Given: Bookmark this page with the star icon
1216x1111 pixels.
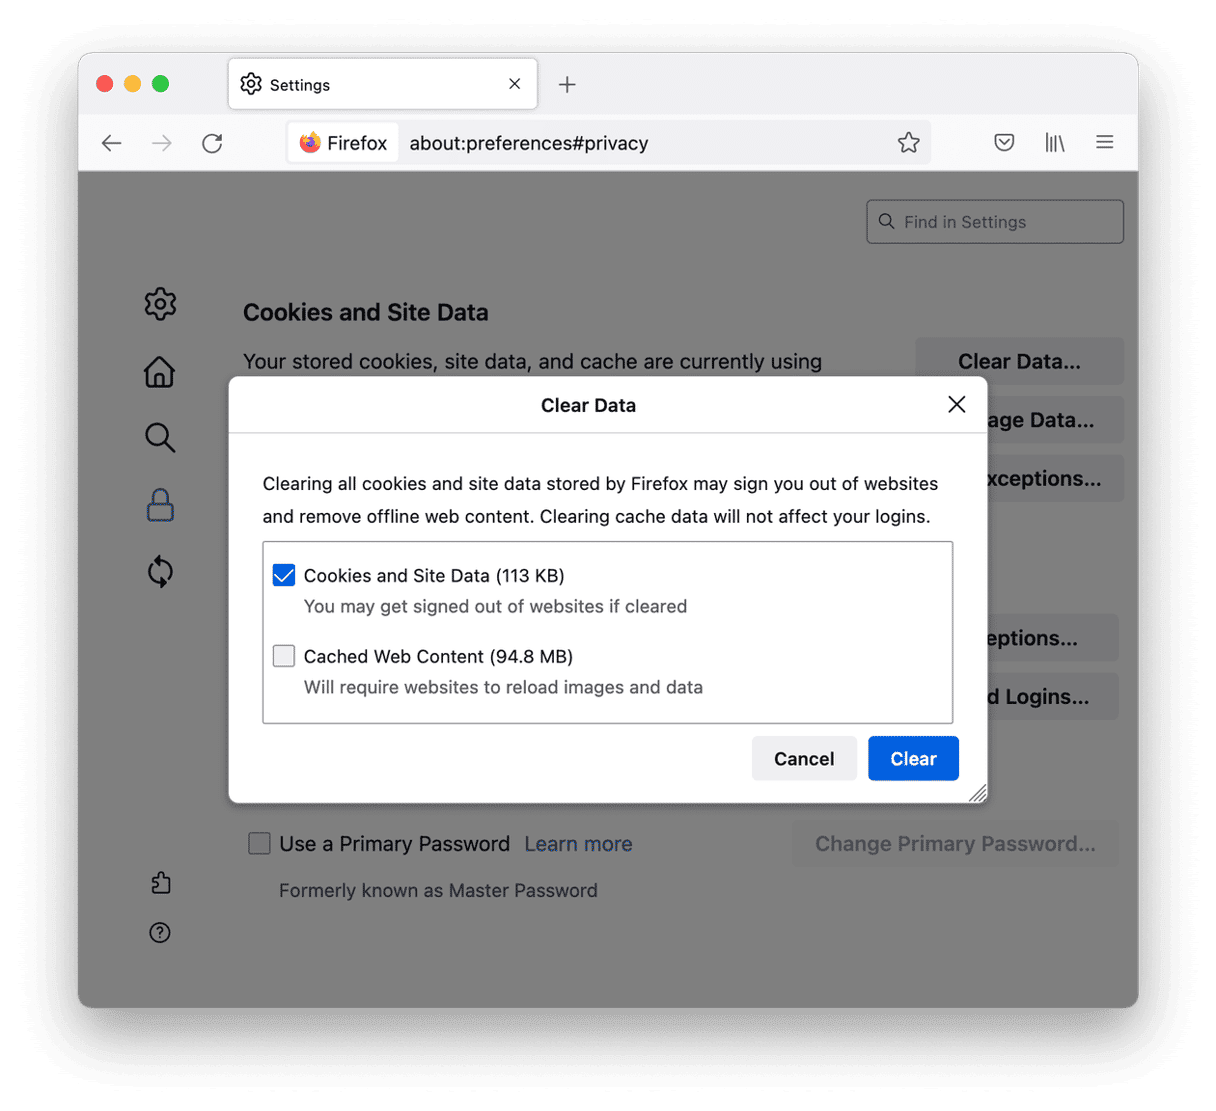Looking at the screenshot, I should (x=908, y=143).
